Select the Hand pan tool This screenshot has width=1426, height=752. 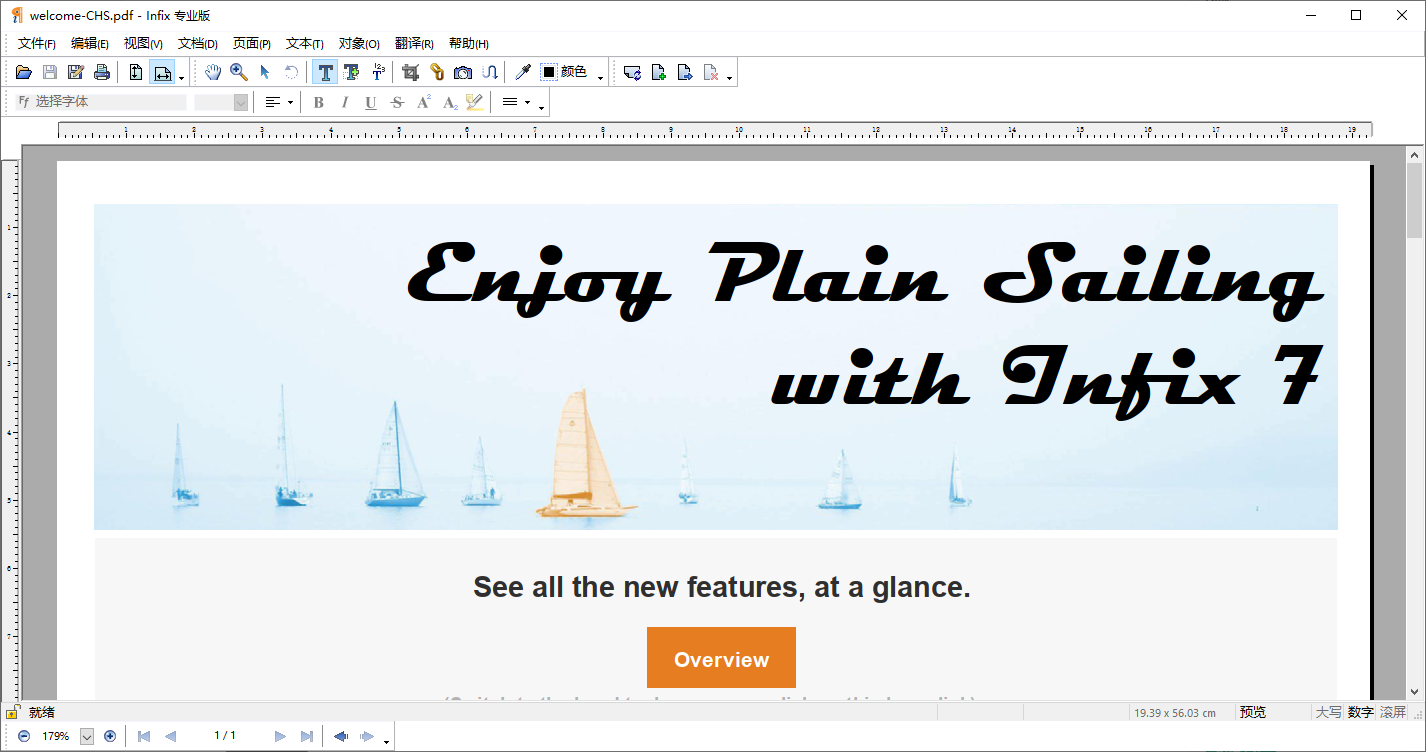(212, 71)
